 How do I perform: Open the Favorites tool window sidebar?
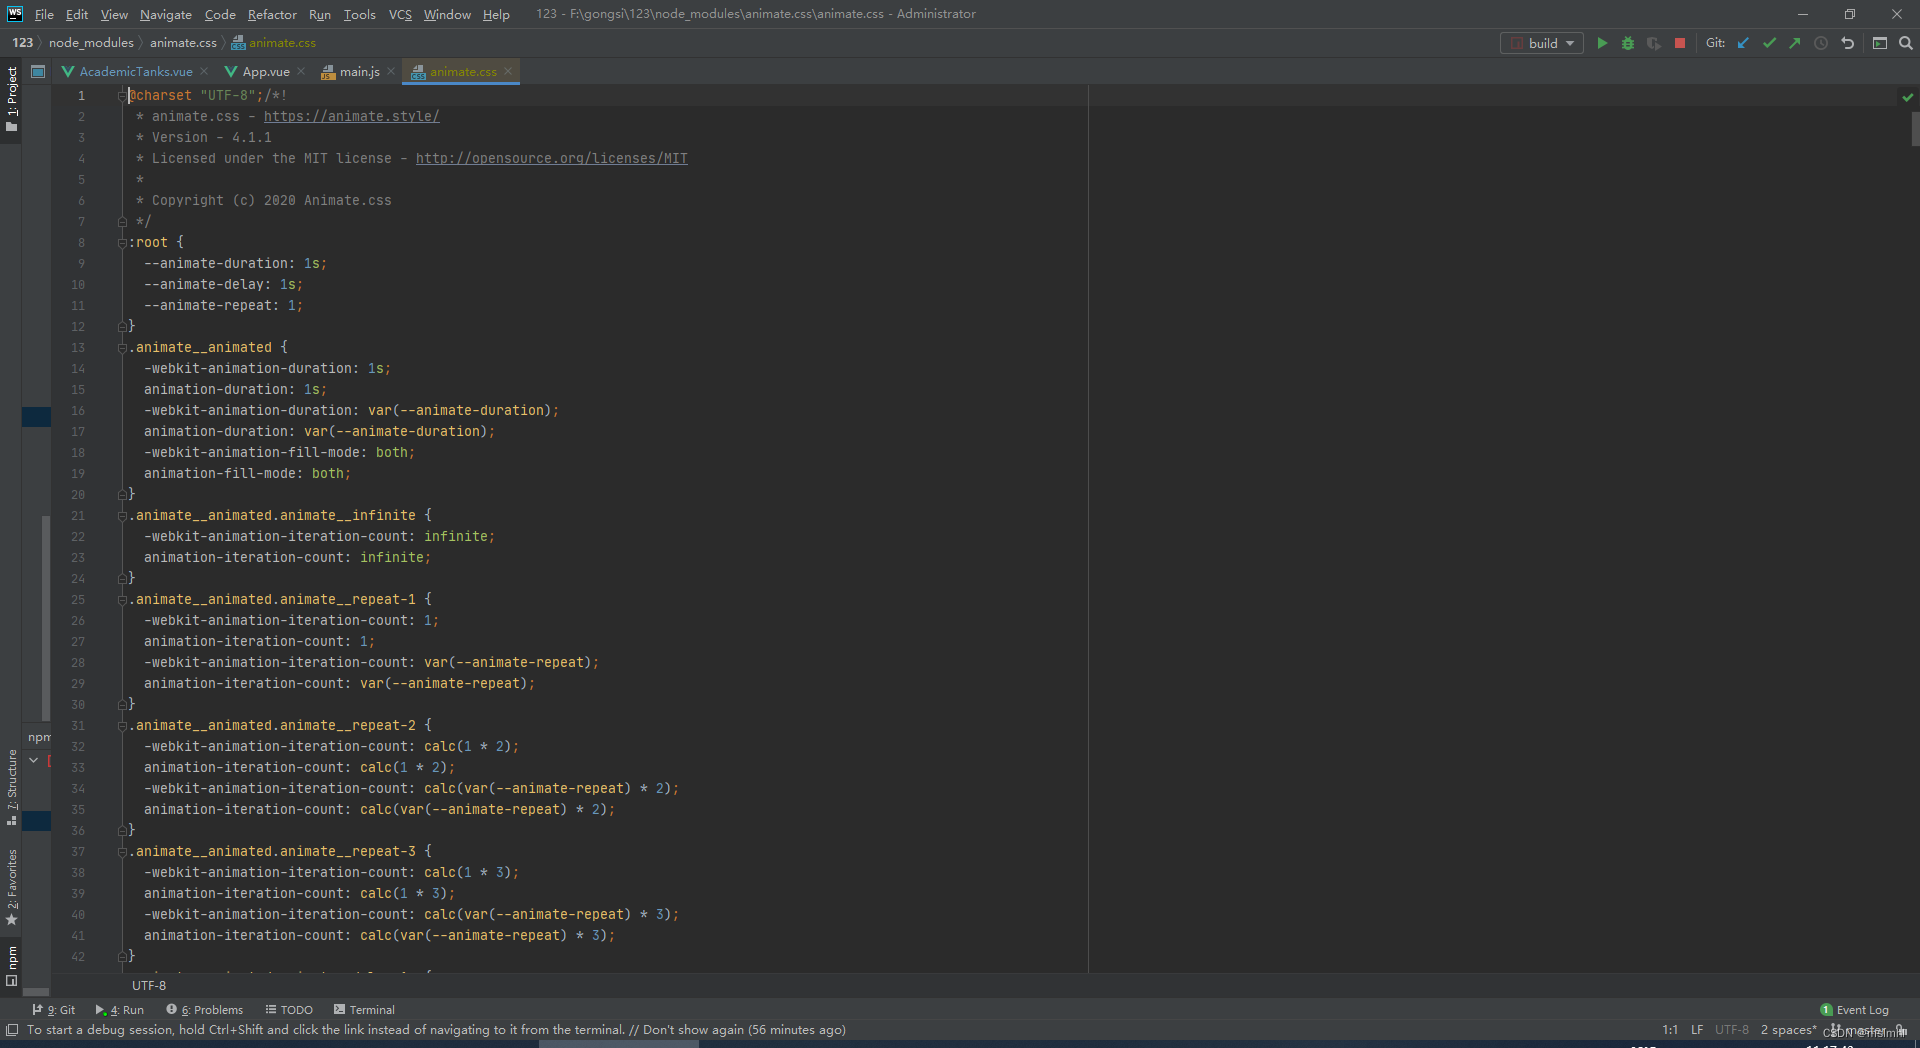(x=11, y=887)
